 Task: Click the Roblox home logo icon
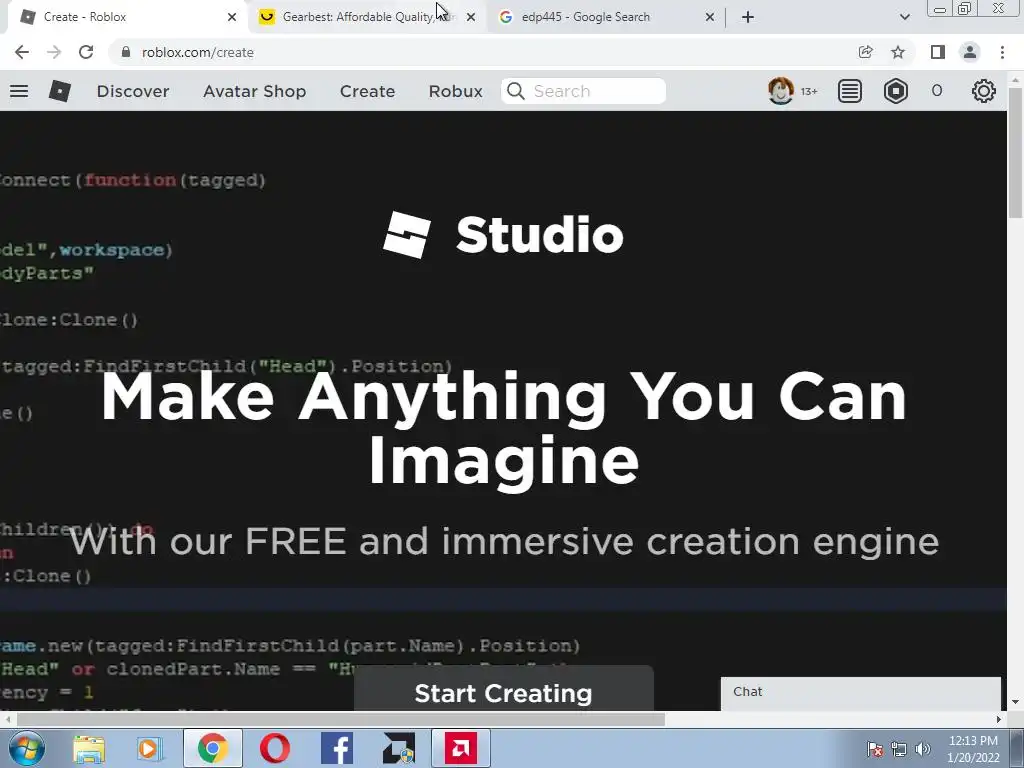(59, 91)
